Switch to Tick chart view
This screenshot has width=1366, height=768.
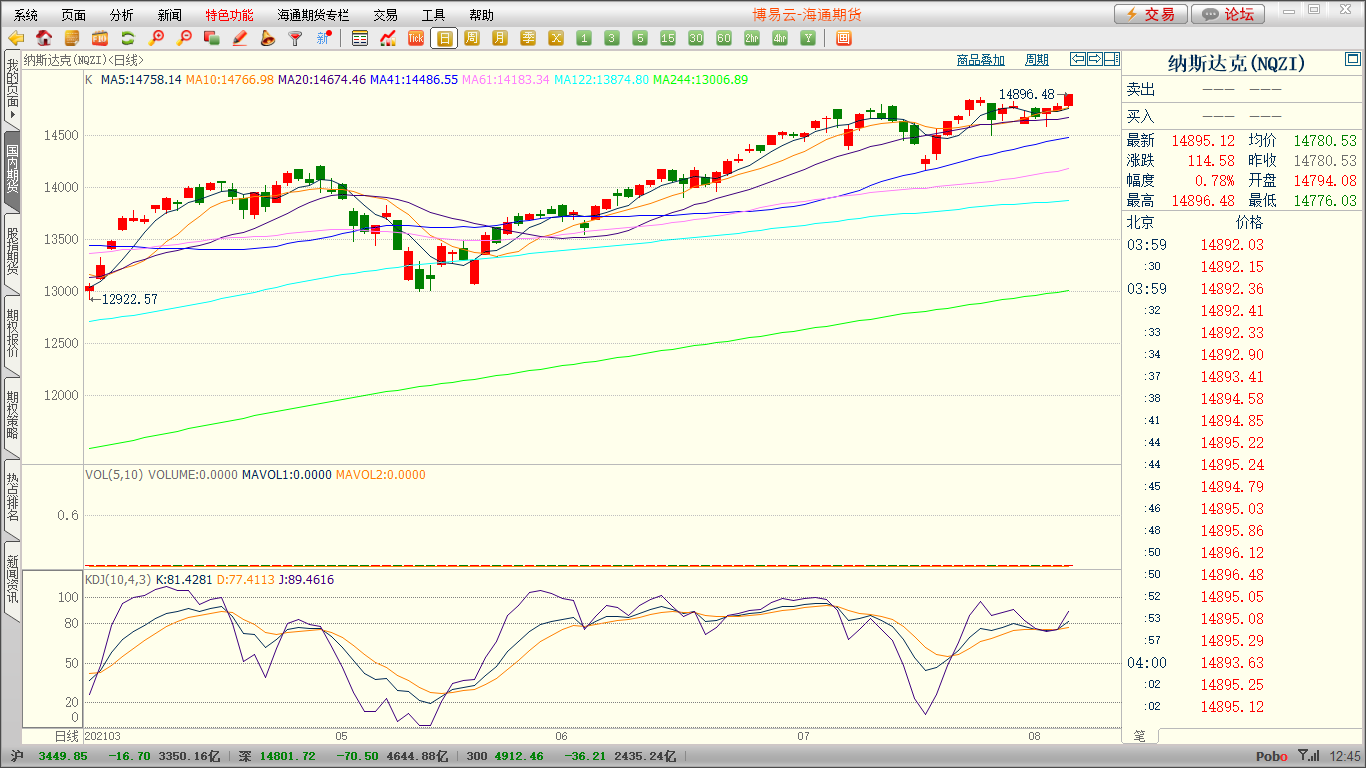click(416, 38)
